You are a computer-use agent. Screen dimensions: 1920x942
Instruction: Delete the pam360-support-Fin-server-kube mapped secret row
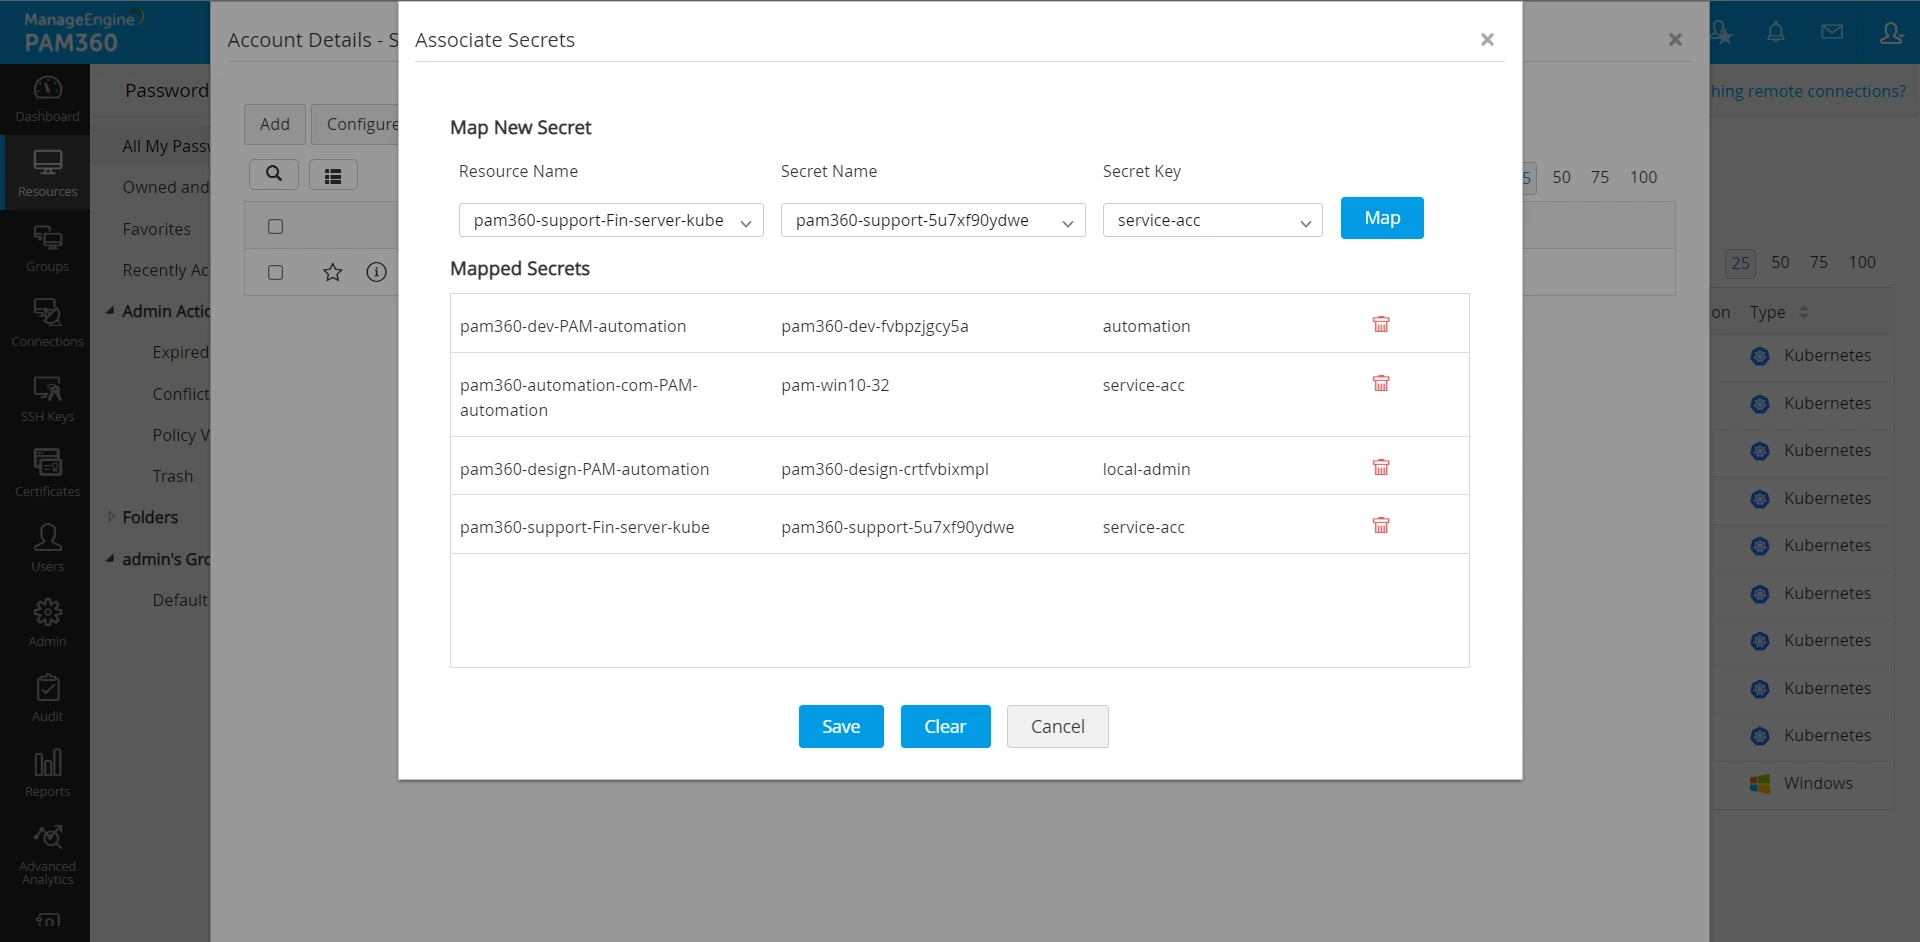click(1381, 525)
